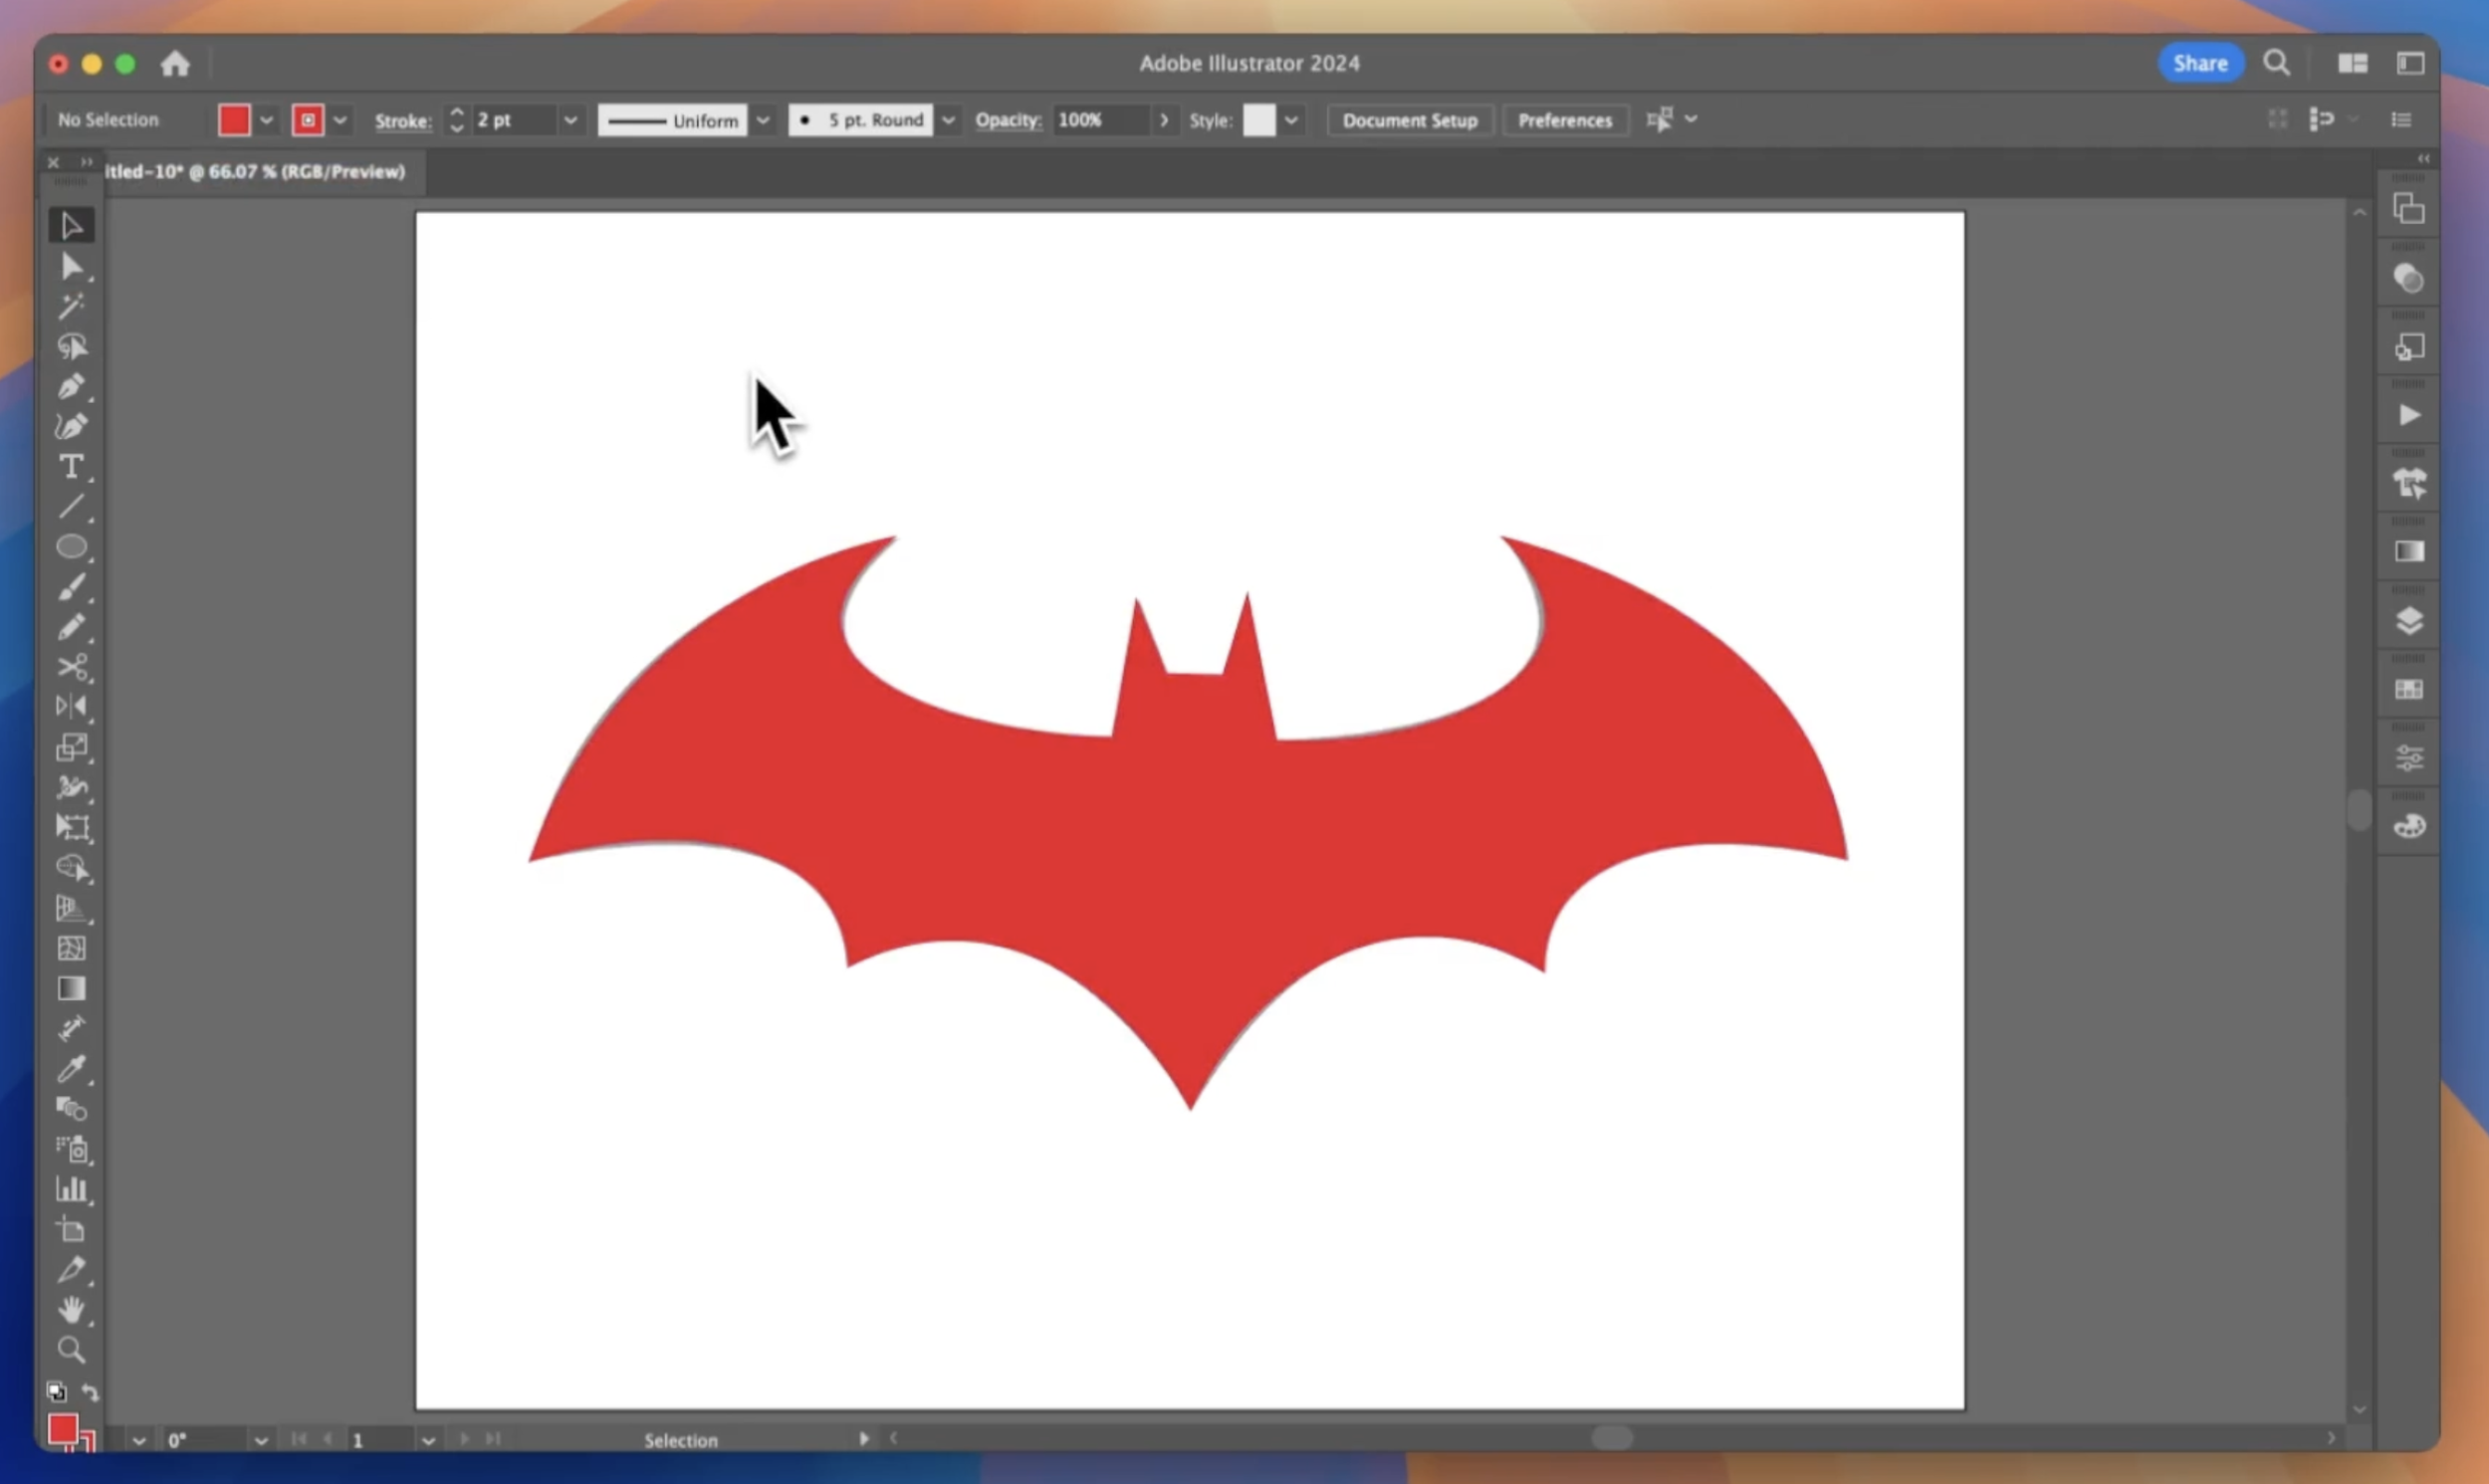Viewport: 2489px width, 1484px height.
Task: Expand the Opacity slider arrow
Action: pyautogui.click(x=1163, y=120)
